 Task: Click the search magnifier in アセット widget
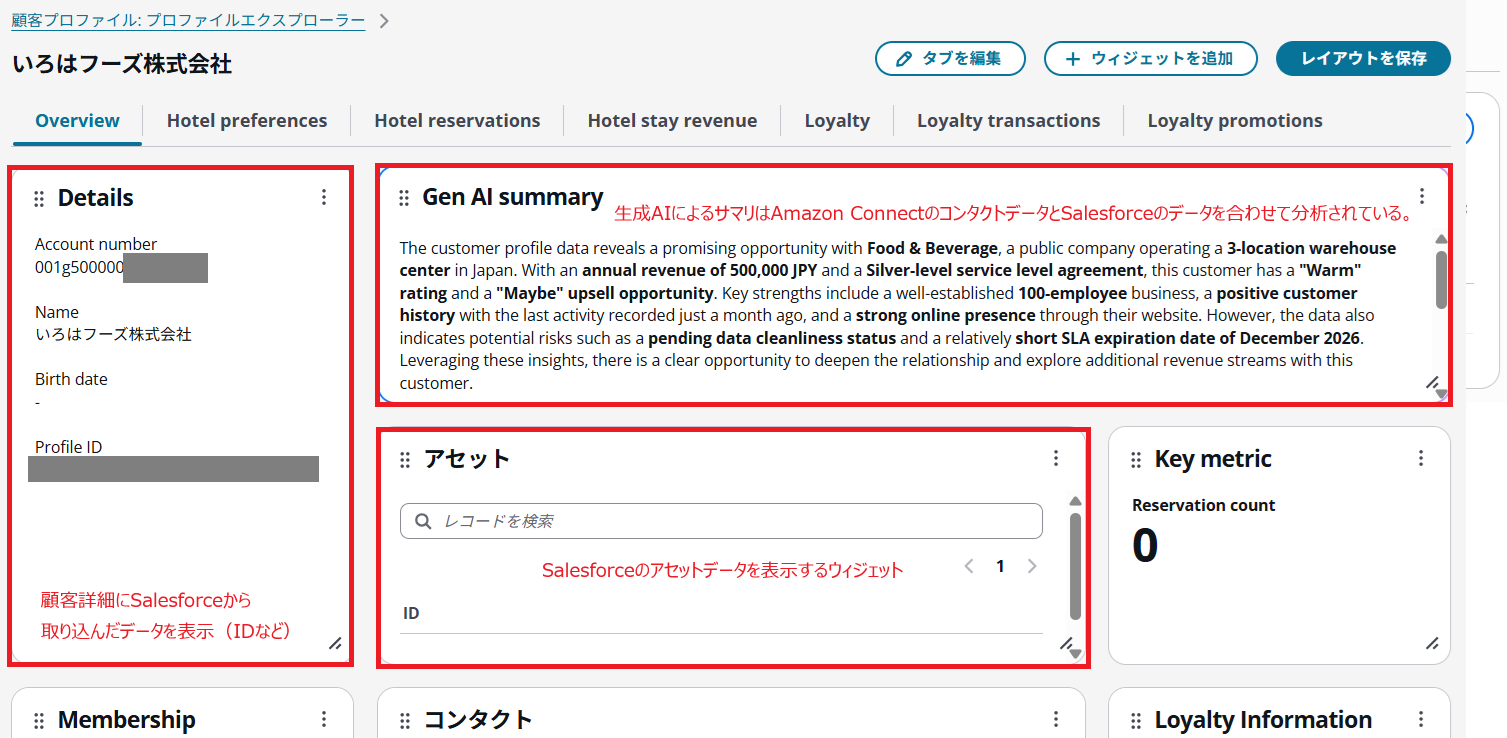click(422, 521)
